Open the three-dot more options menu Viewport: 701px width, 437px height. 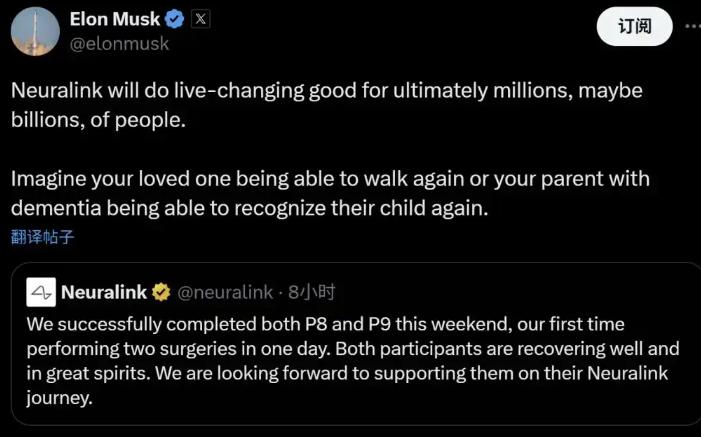pos(692,27)
